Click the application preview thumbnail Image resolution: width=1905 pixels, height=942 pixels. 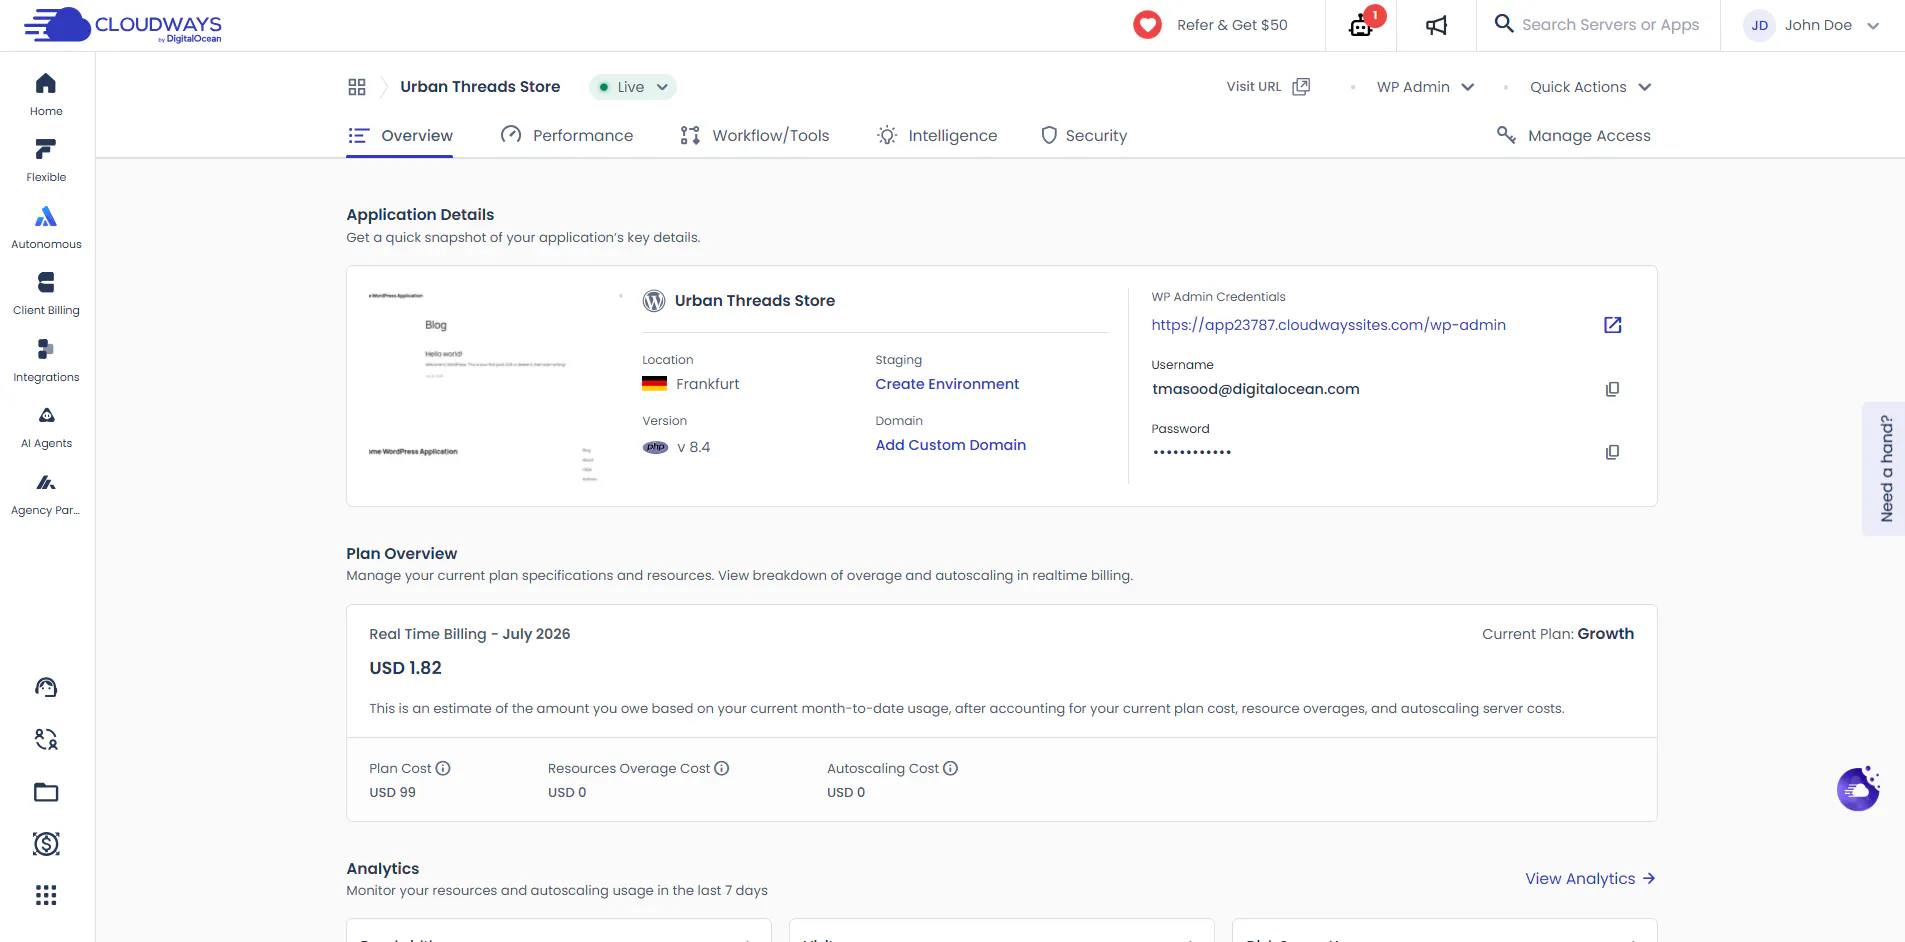[x=497, y=386]
